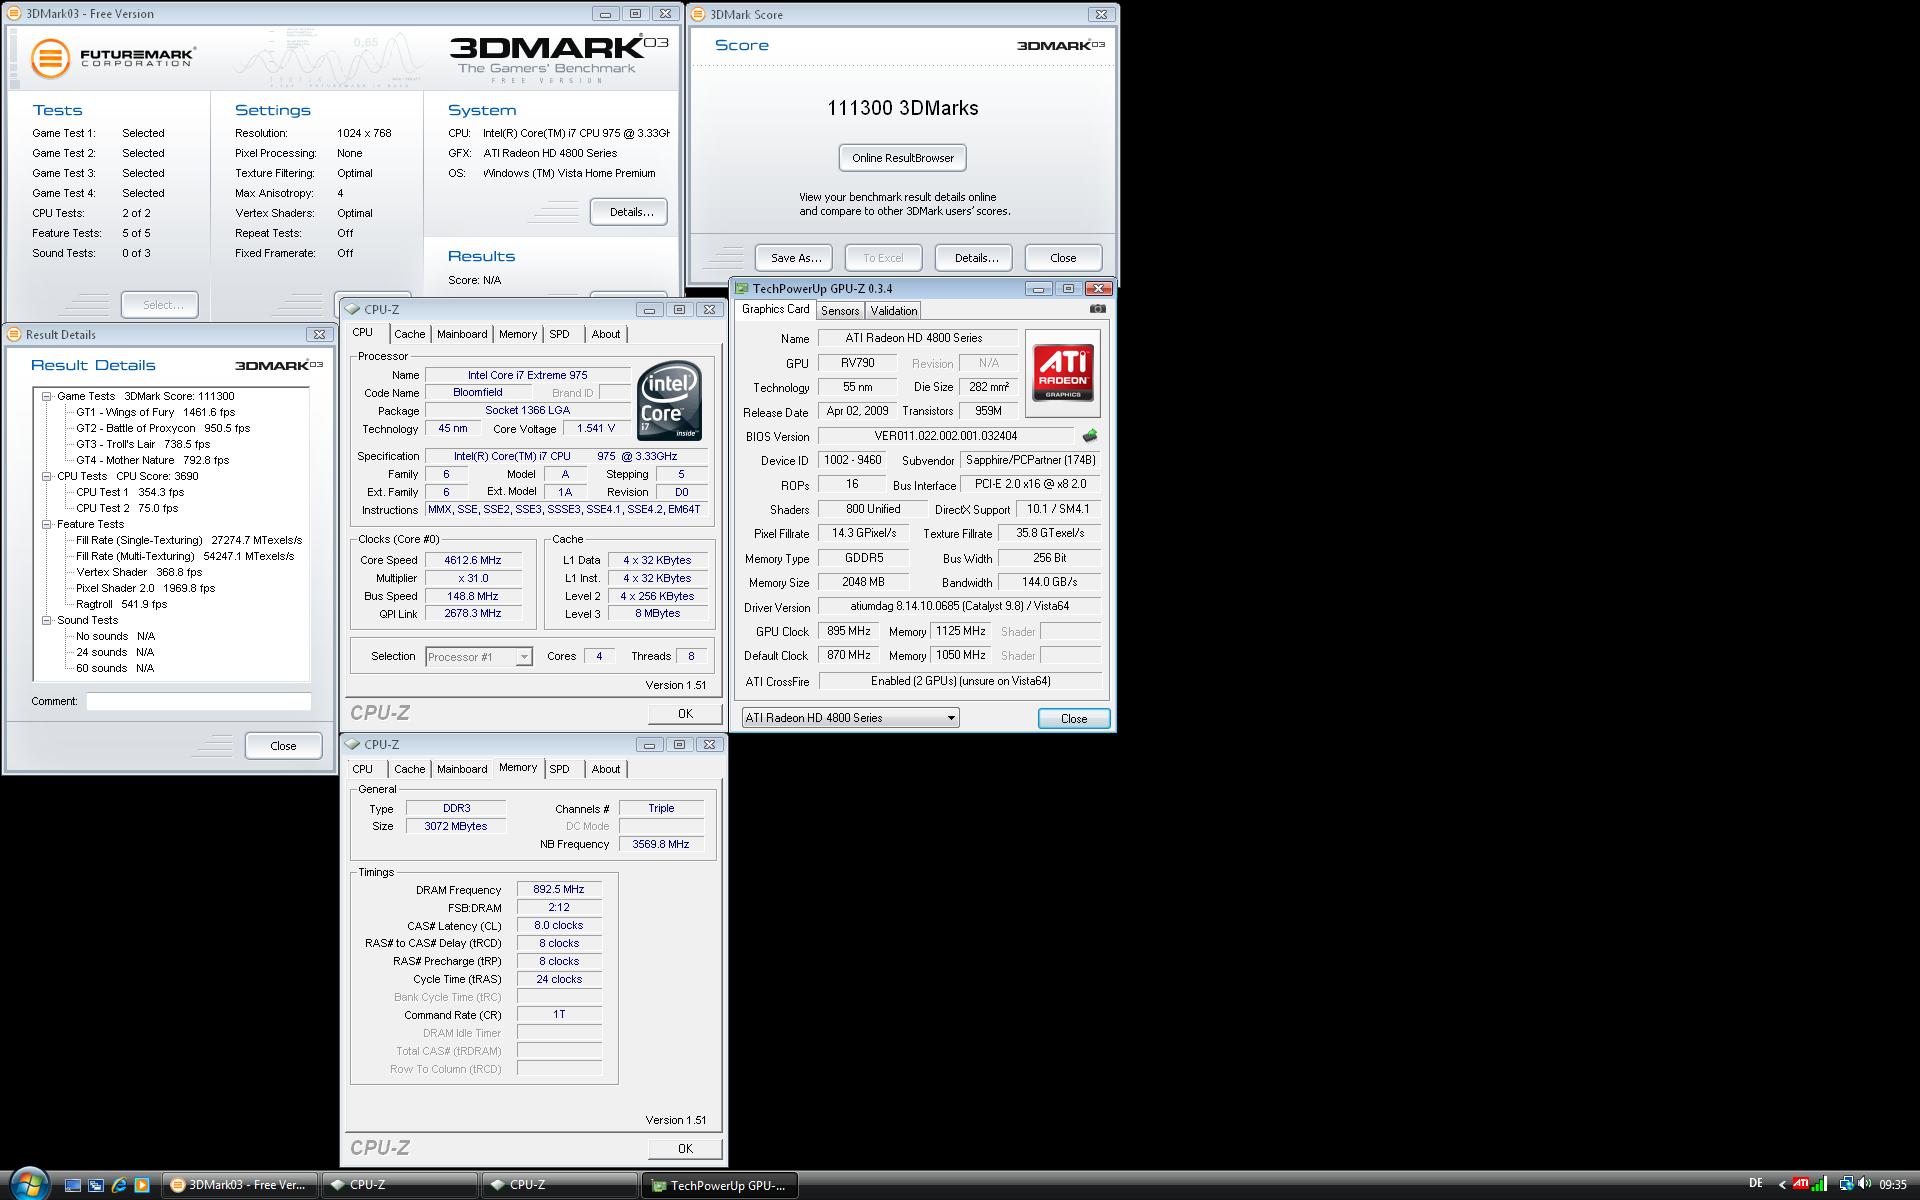Viewport: 1920px width, 1200px height.
Task: Click the 09:35 clock in the tray
Action: pos(1892,1185)
